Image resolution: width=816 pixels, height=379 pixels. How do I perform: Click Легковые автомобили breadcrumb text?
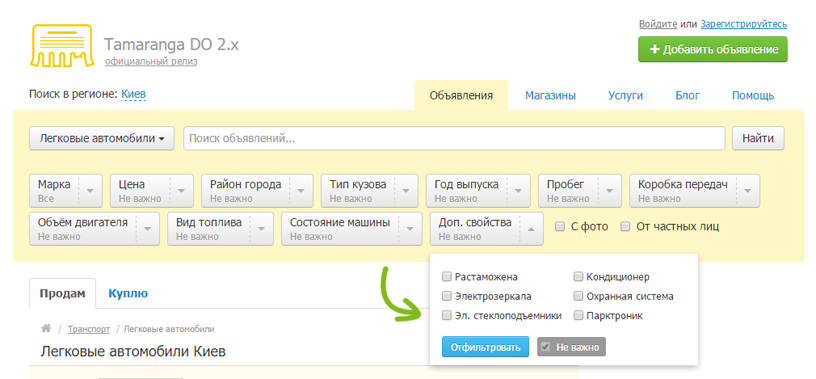pyautogui.click(x=169, y=329)
